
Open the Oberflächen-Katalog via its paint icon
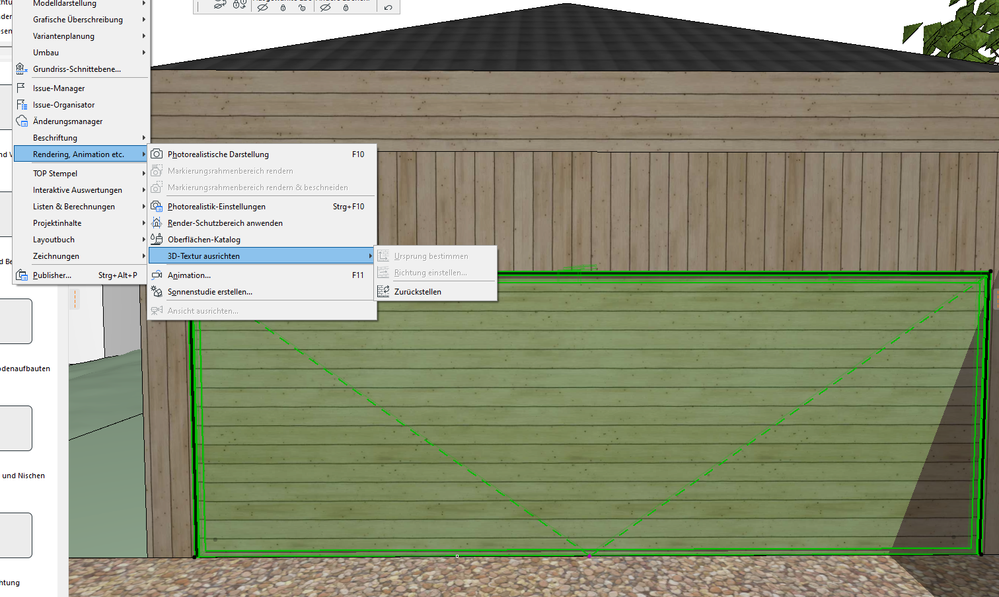[x=157, y=240]
